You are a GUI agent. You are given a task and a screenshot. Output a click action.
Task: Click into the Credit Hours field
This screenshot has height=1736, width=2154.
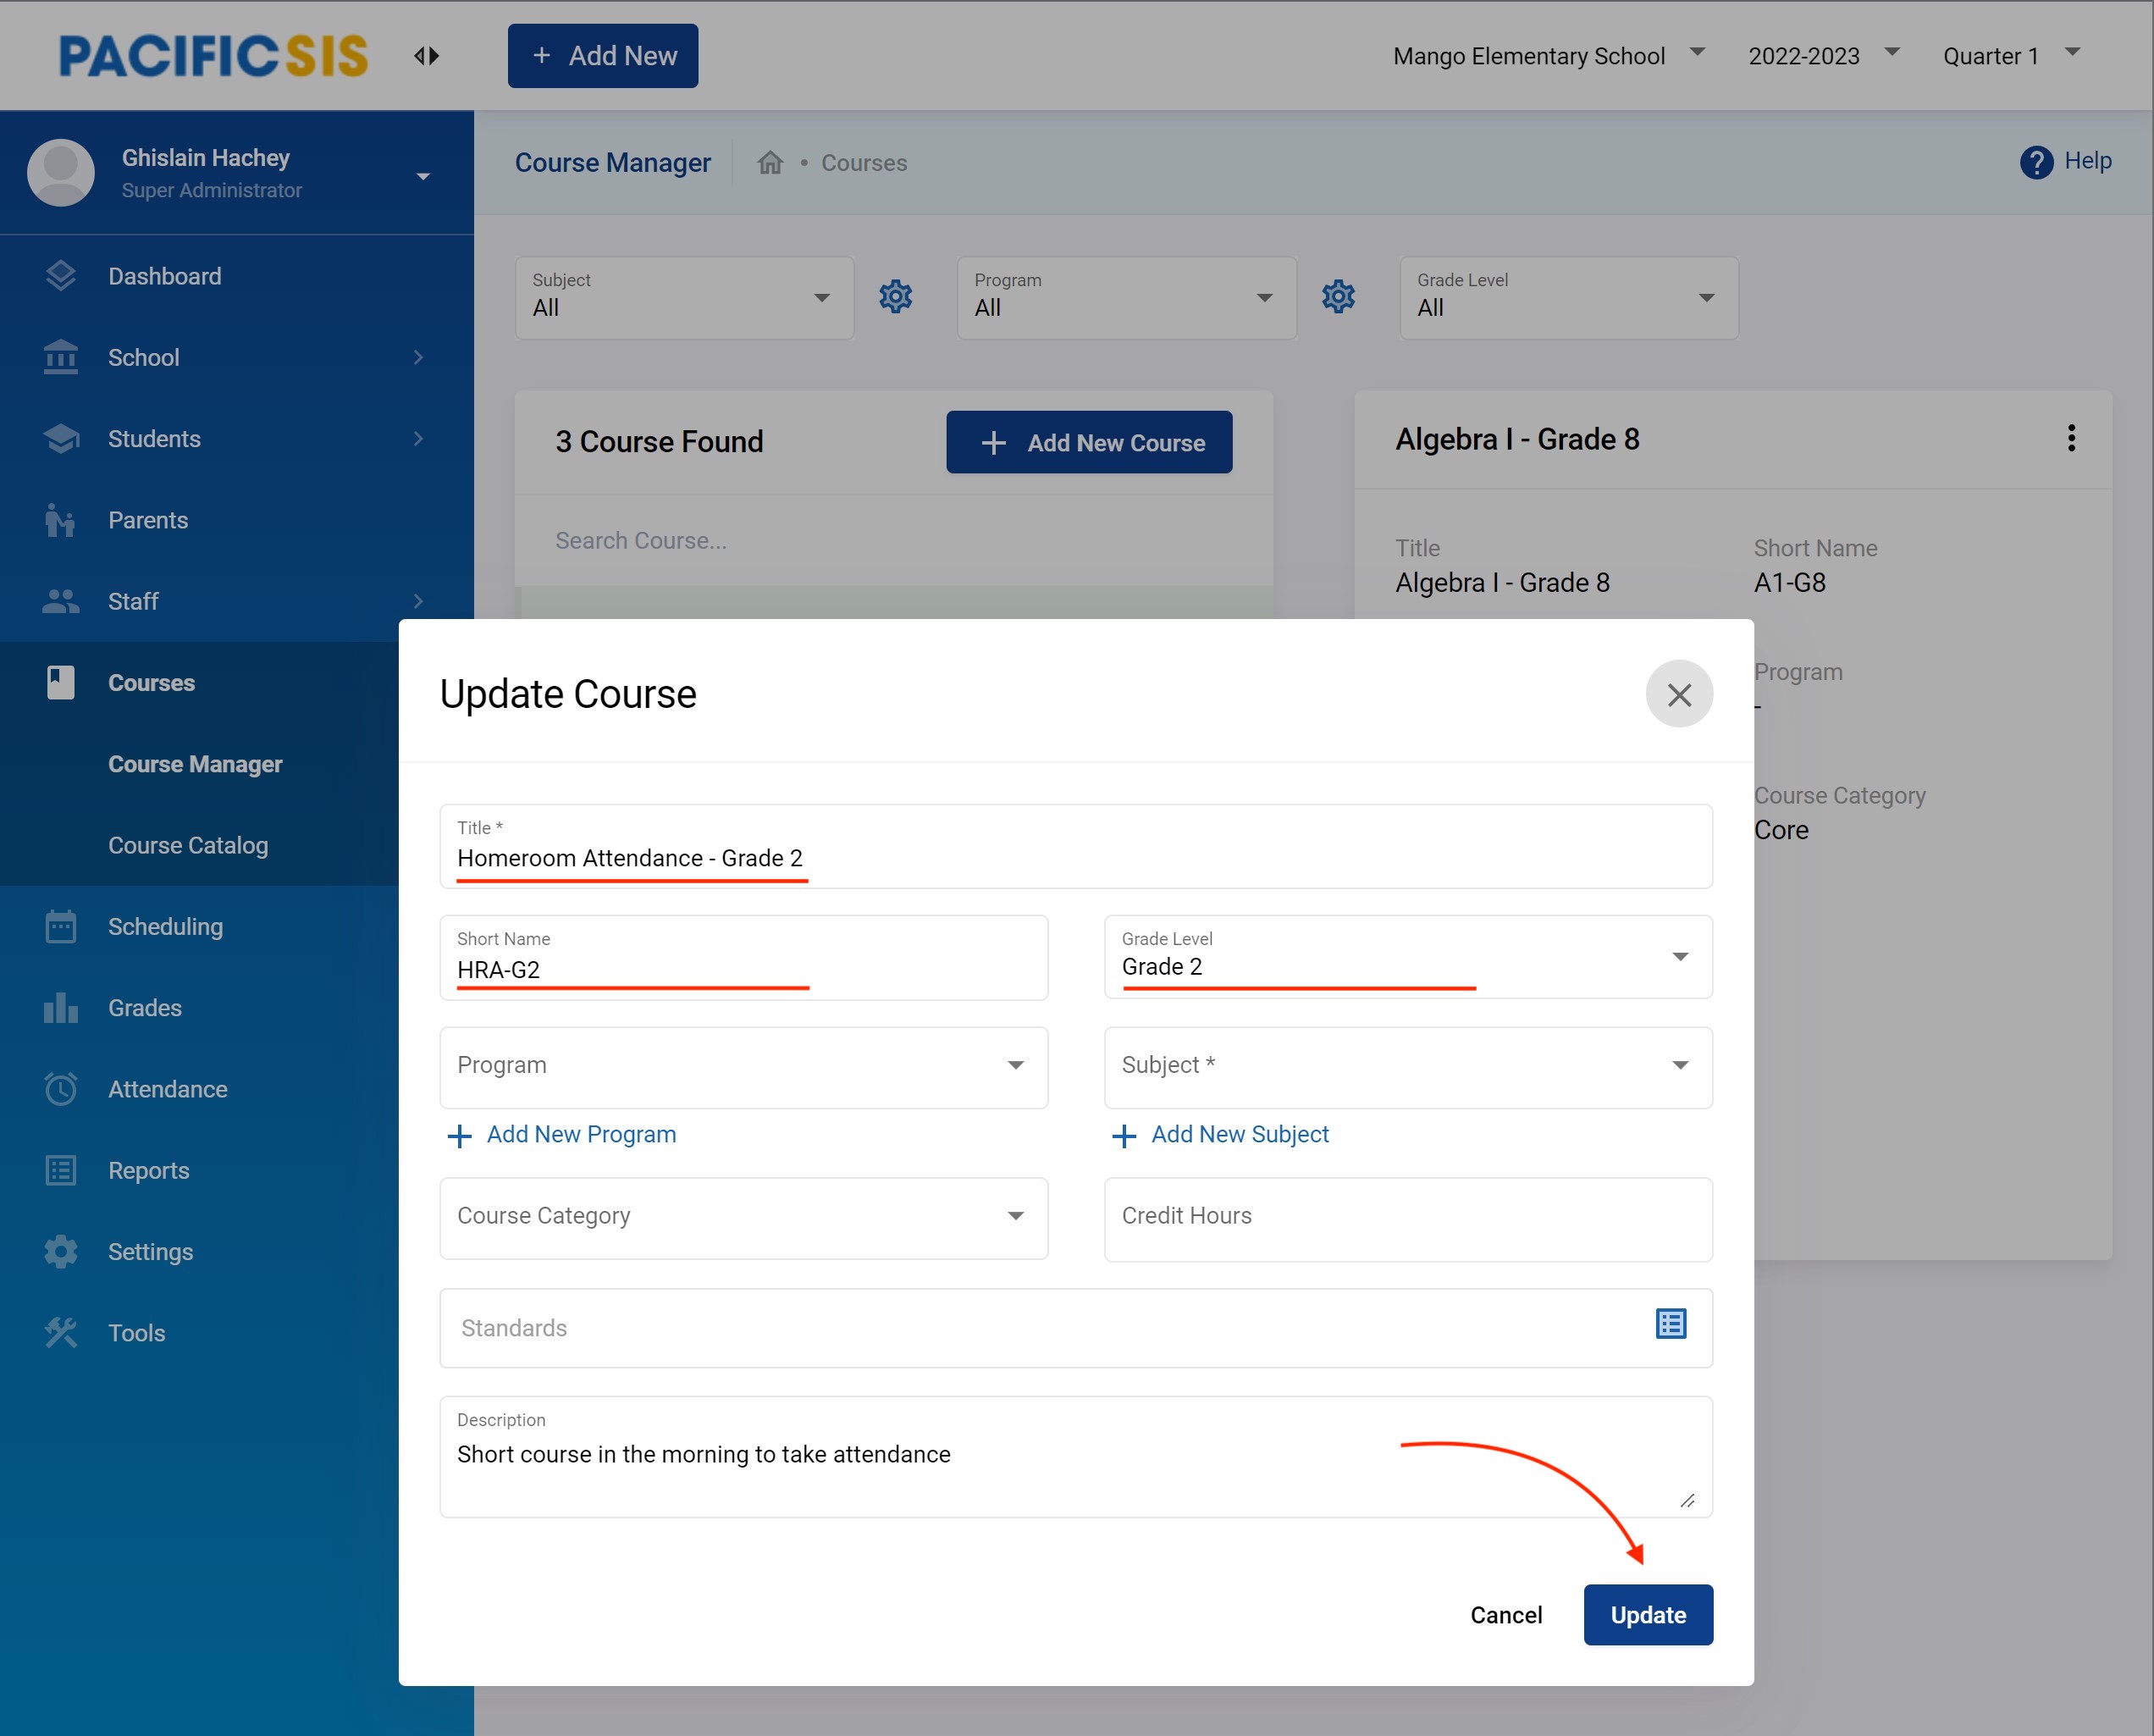1407,1217
